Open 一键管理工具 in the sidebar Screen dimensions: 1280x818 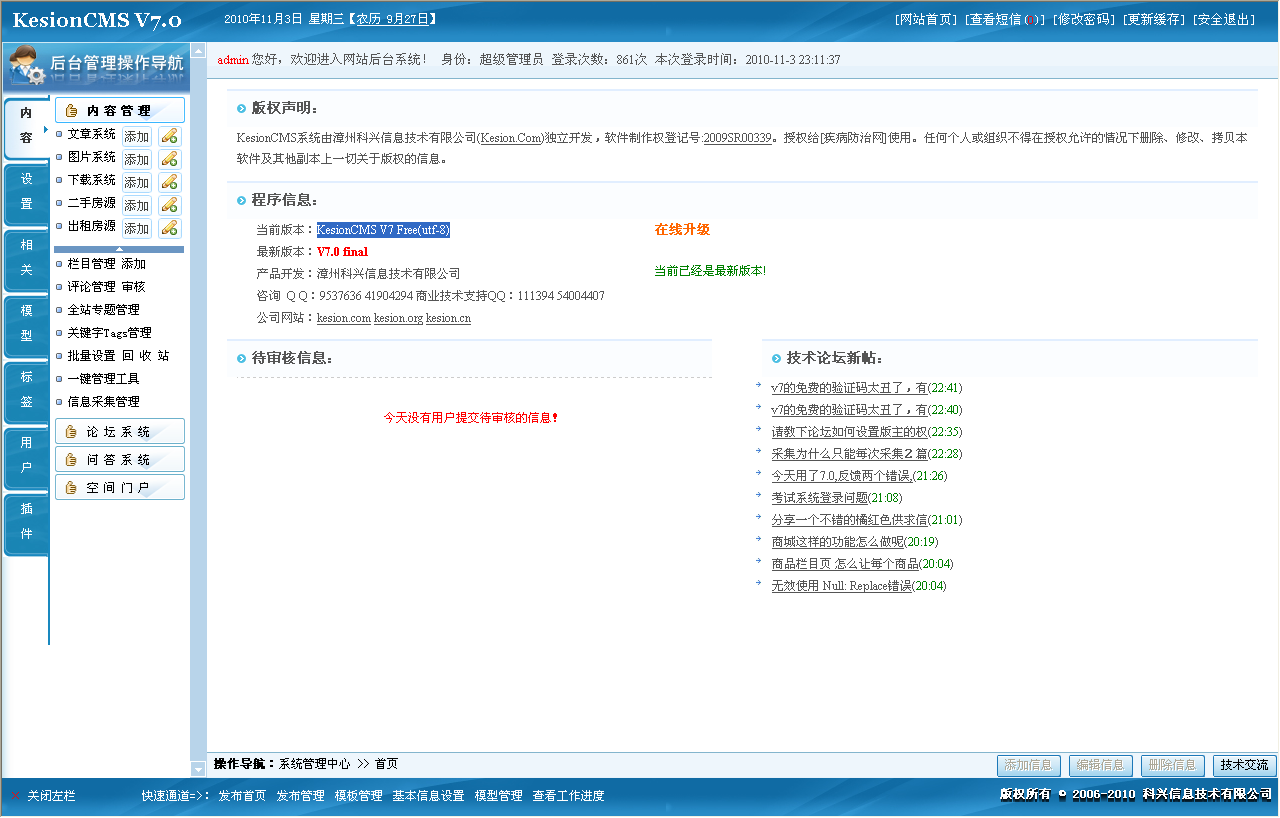tap(103, 379)
